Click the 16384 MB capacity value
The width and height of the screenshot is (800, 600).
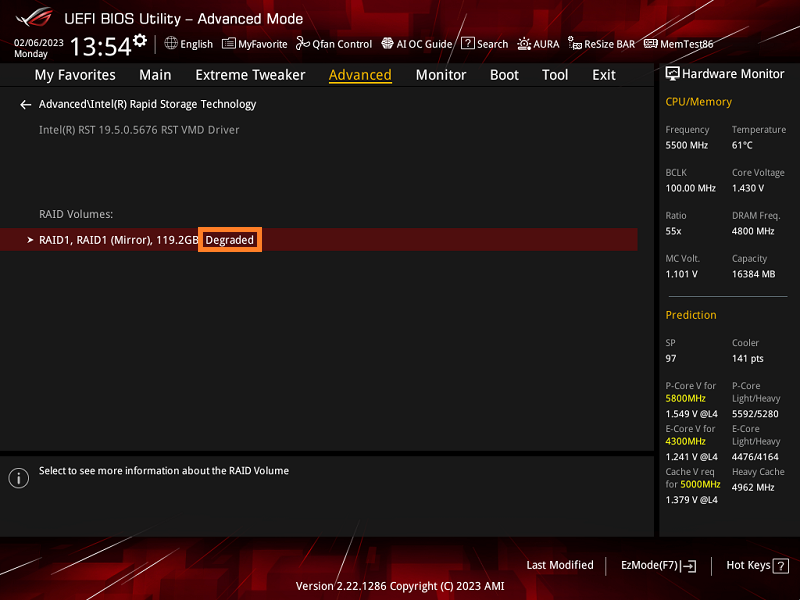coord(754,274)
